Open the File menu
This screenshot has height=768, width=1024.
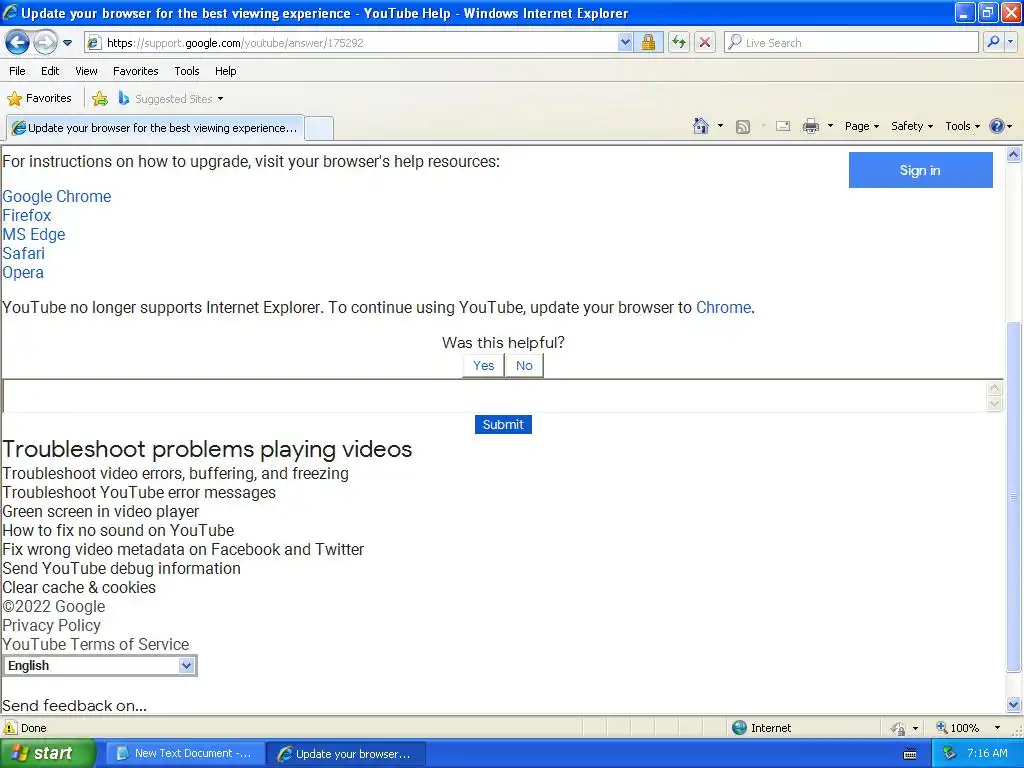17,71
